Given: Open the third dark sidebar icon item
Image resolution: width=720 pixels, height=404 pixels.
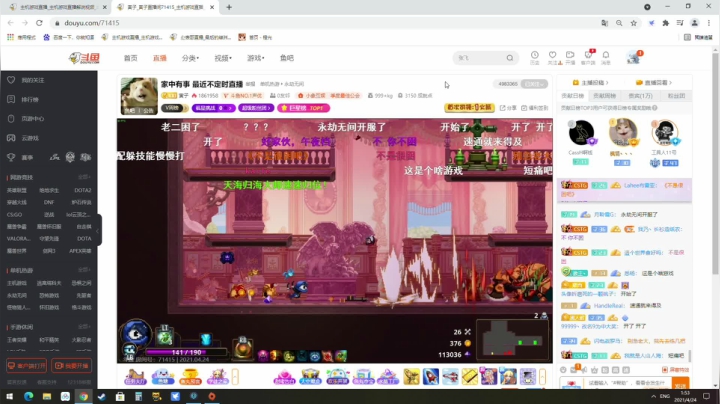Looking at the screenshot, I should pyautogui.click(x=11, y=118).
